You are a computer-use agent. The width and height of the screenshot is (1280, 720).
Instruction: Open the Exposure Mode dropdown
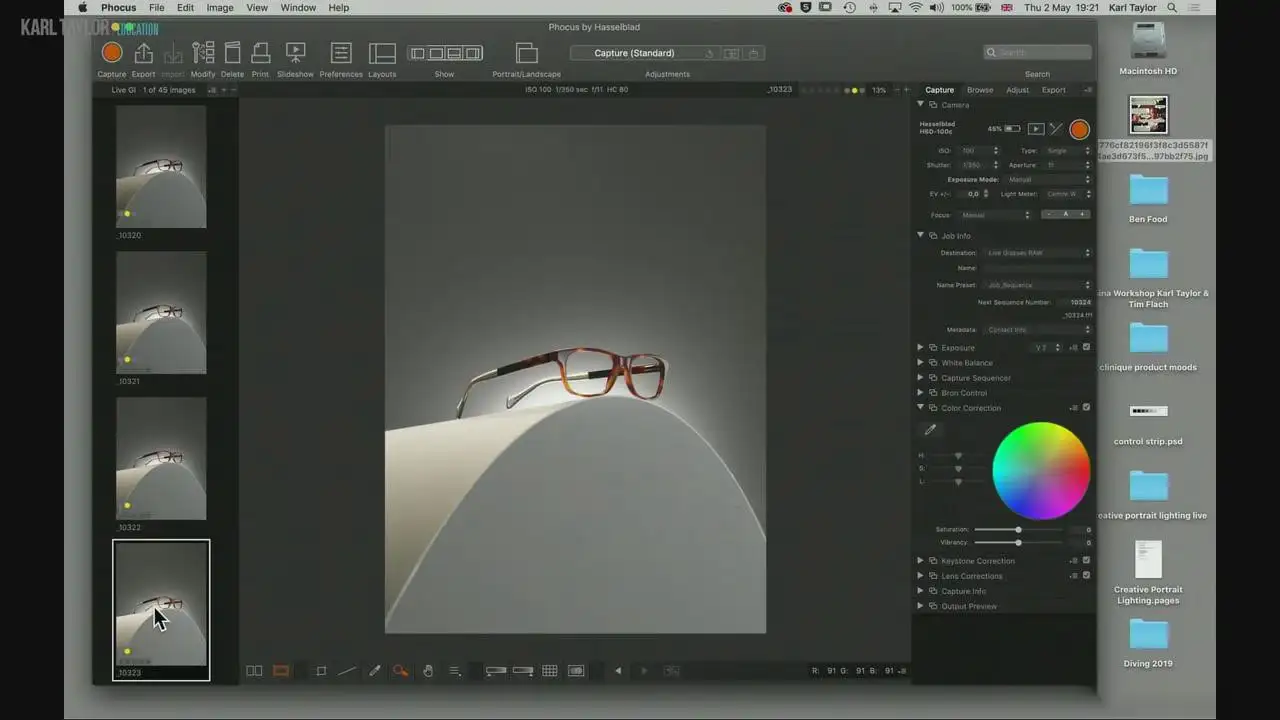[x=1048, y=179]
